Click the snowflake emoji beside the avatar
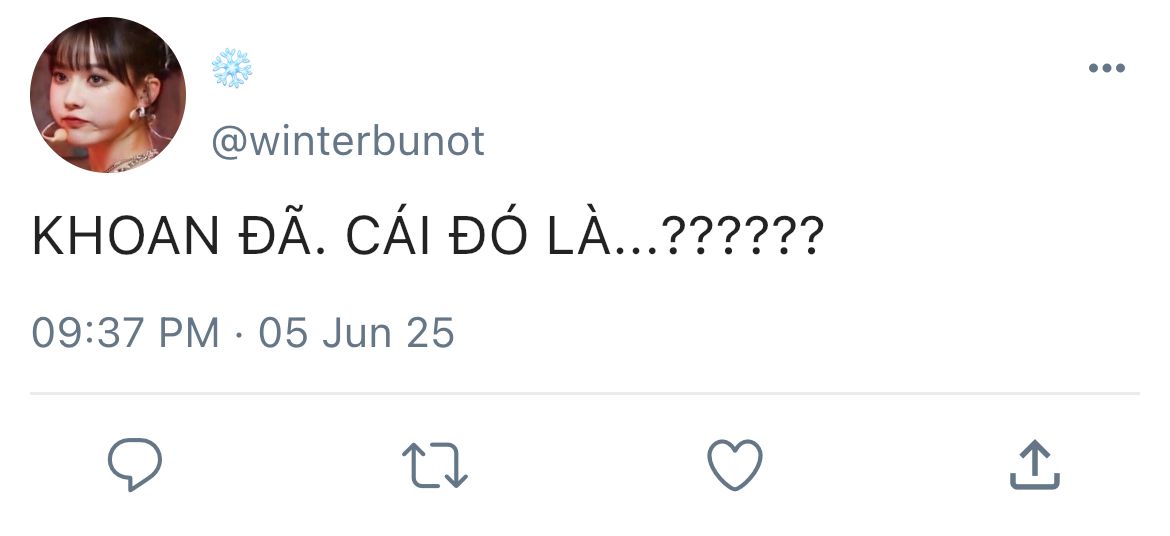The width and height of the screenshot is (1170, 536). pos(232,69)
